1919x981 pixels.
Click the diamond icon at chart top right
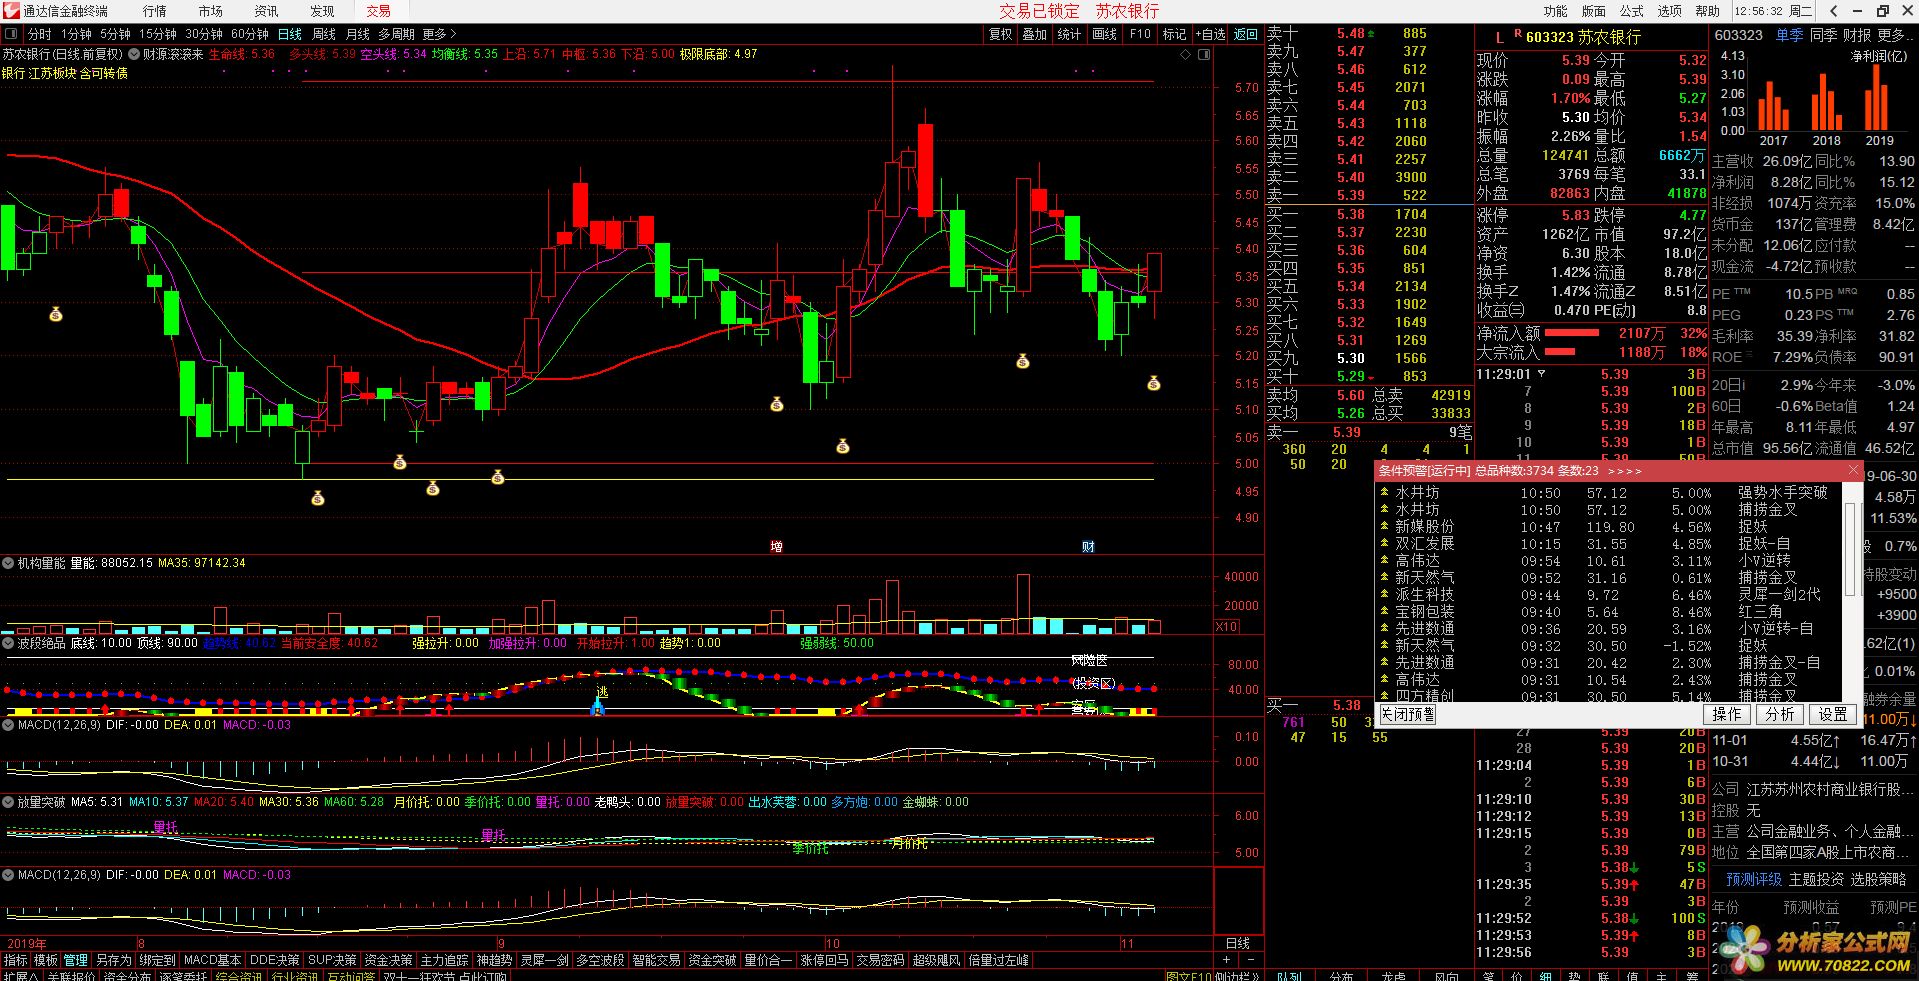click(1186, 54)
